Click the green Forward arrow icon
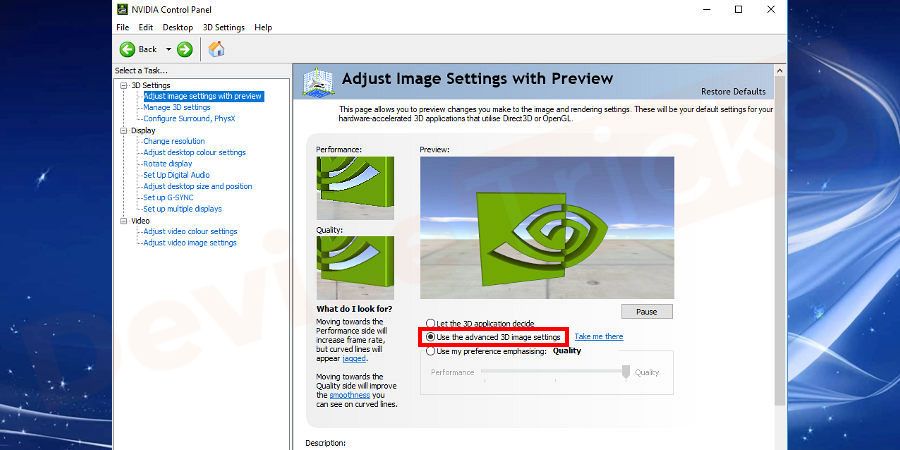The width and height of the screenshot is (900, 450). (x=184, y=49)
